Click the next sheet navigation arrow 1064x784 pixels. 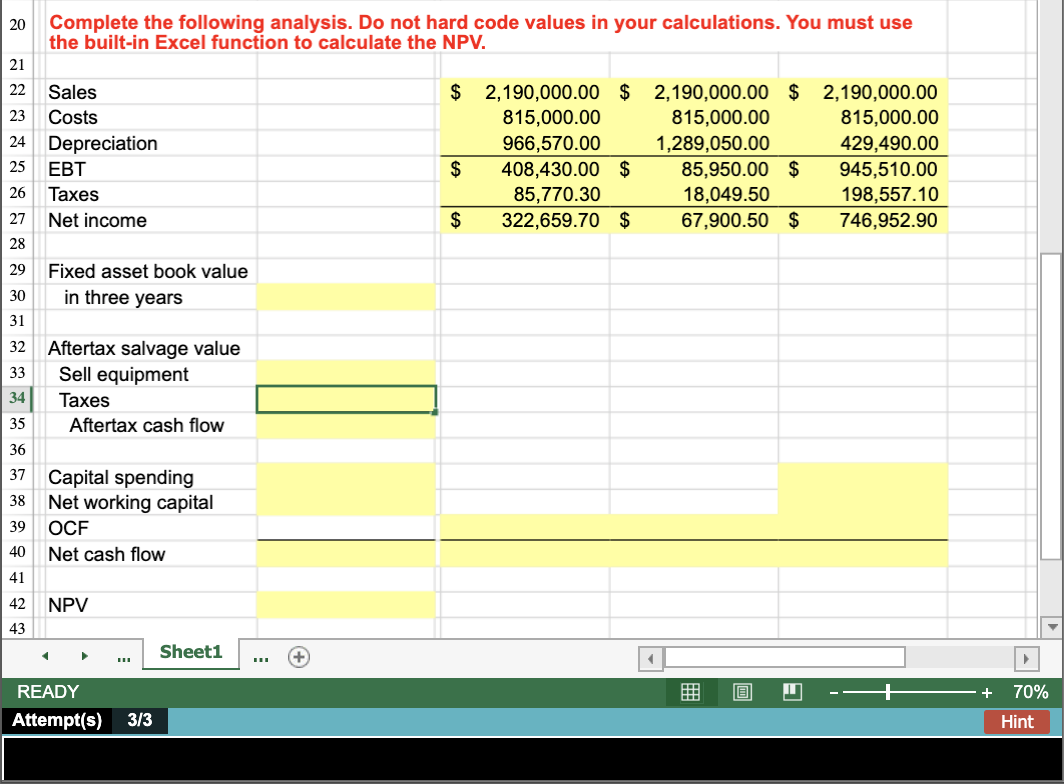click(x=84, y=657)
